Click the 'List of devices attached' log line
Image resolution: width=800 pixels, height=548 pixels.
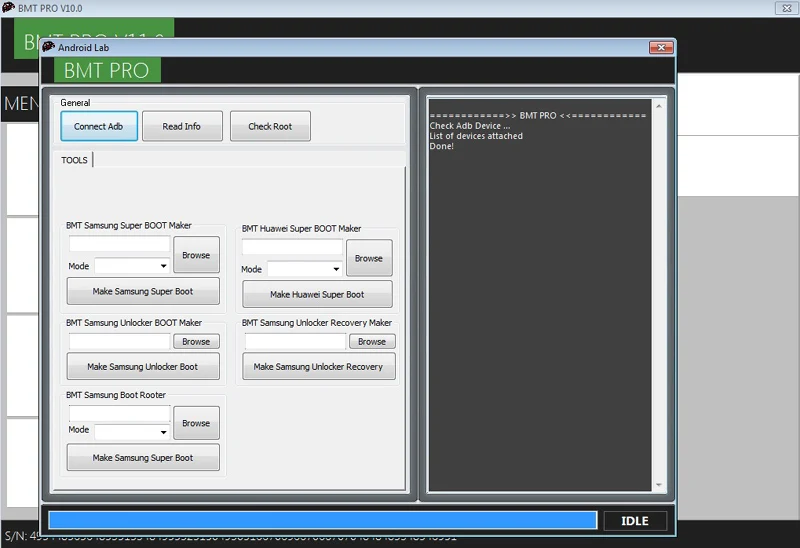pyautogui.click(x=476, y=136)
